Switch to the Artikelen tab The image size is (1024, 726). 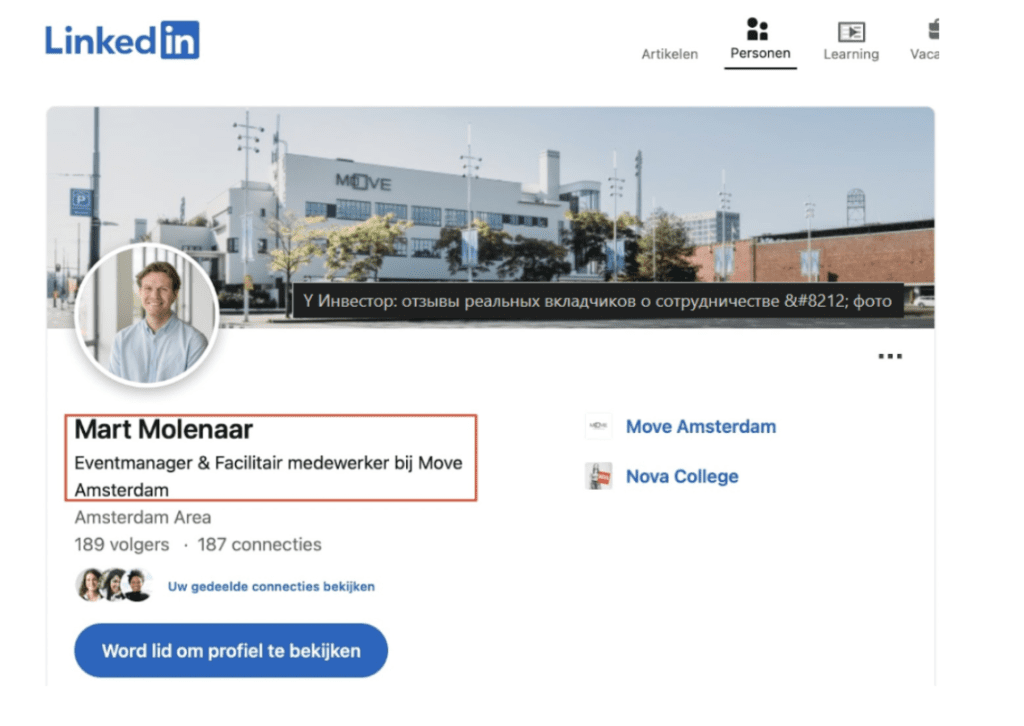coord(669,55)
